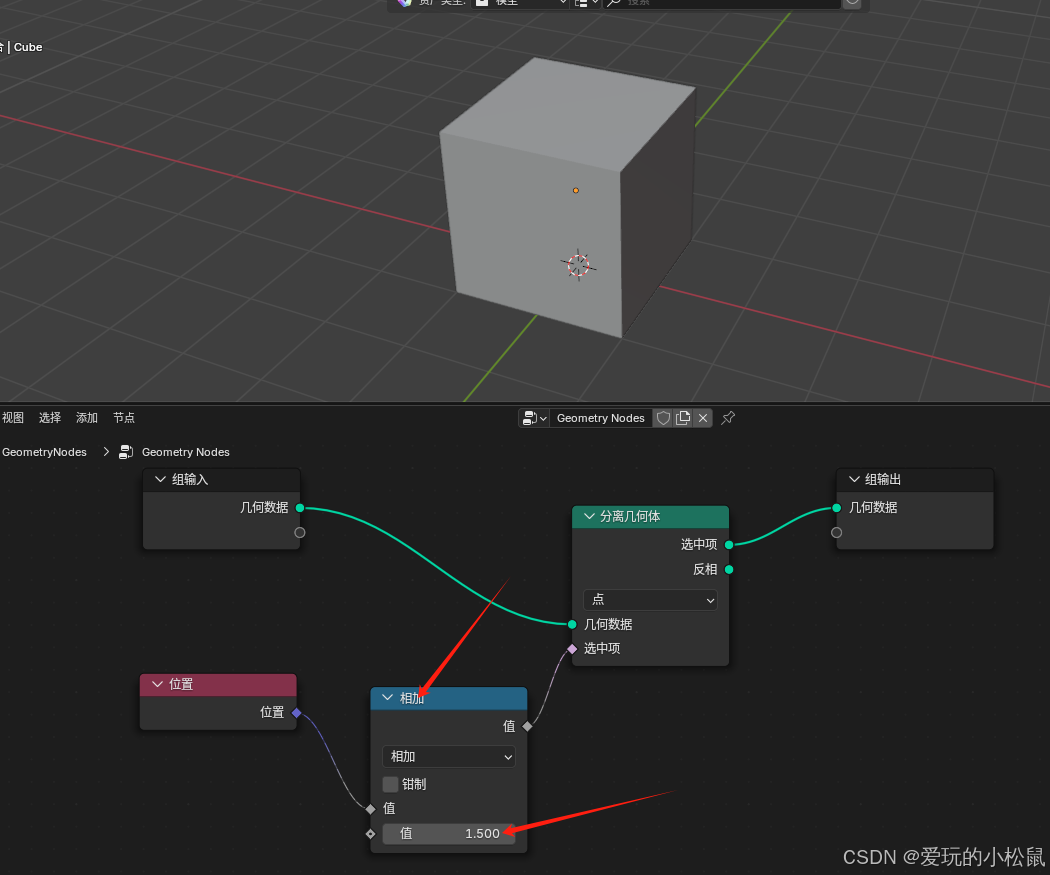
Task: Click second 值 input socket beside 1.500
Action: [370, 833]
